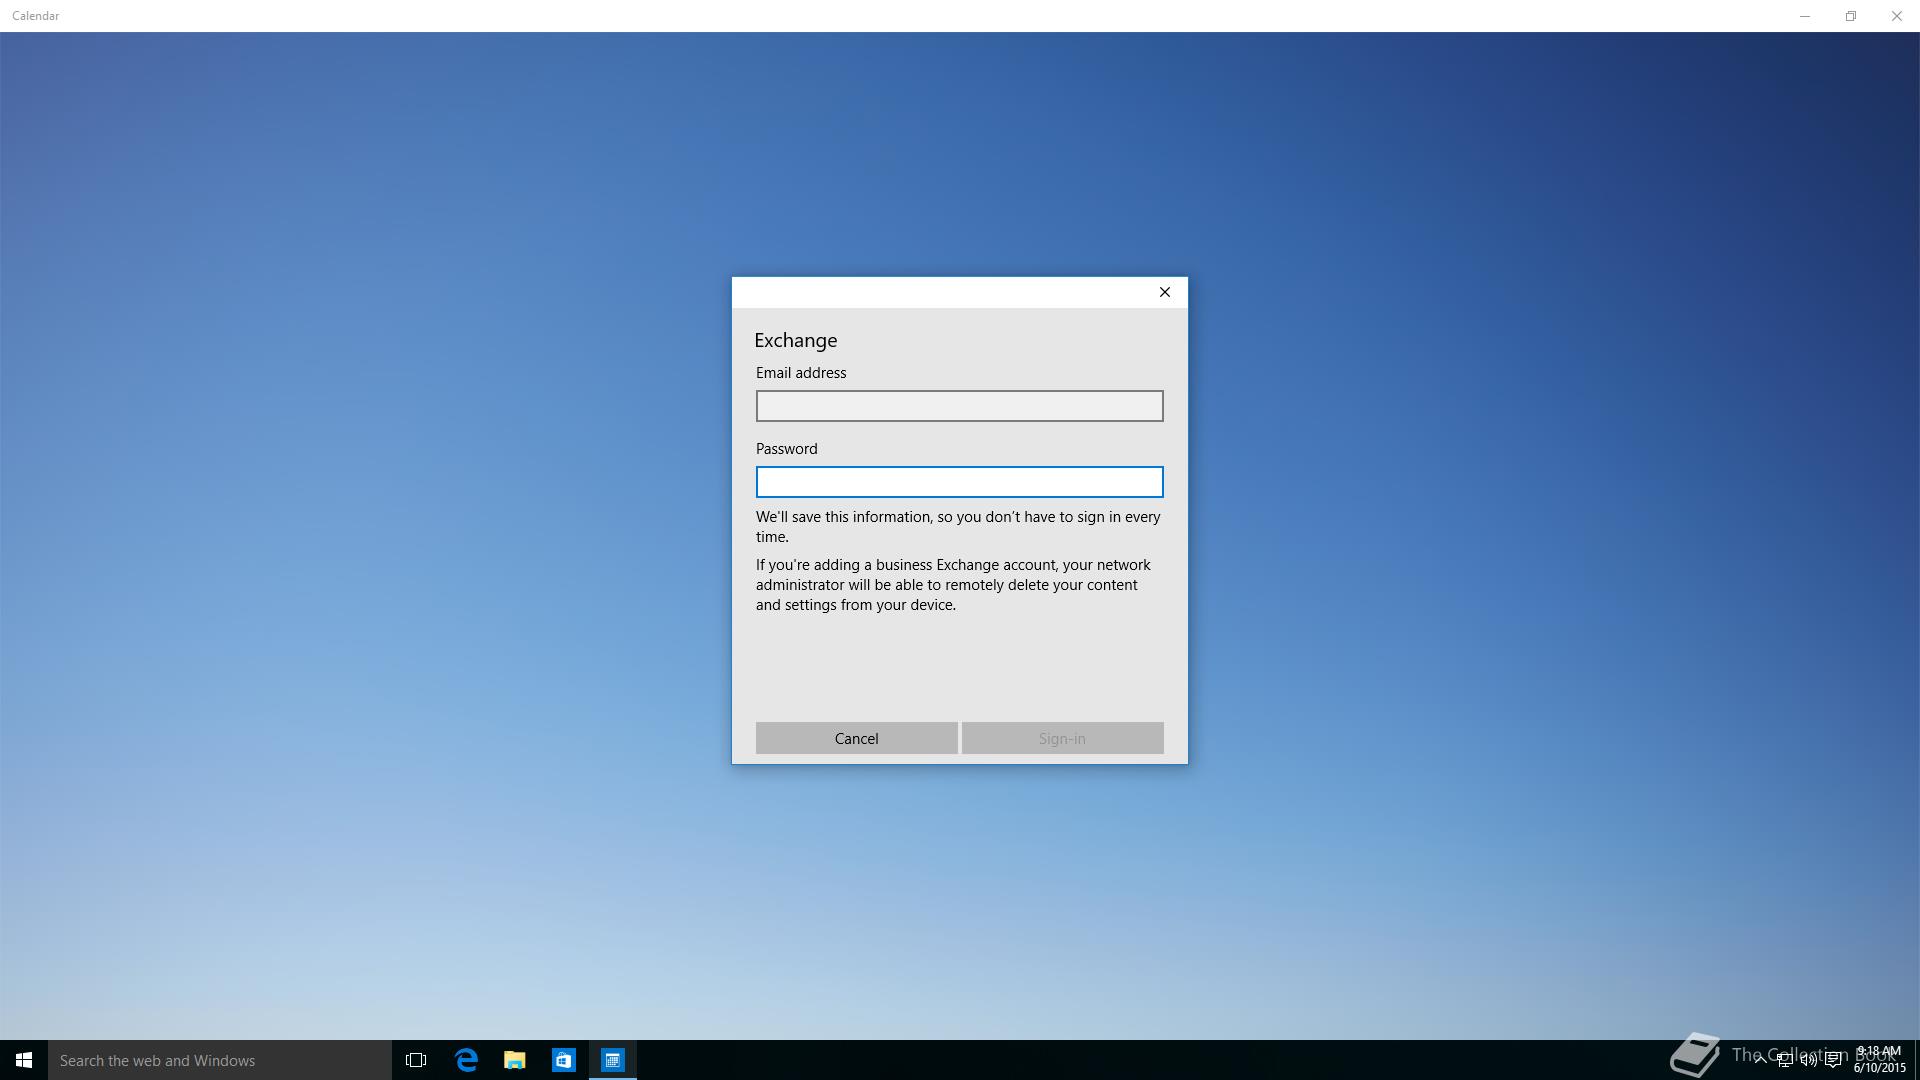The height and width of the screenshot is (1080, 1920).
Task: Restore down the Calendar window
Action: click(x=1851, y=16)
